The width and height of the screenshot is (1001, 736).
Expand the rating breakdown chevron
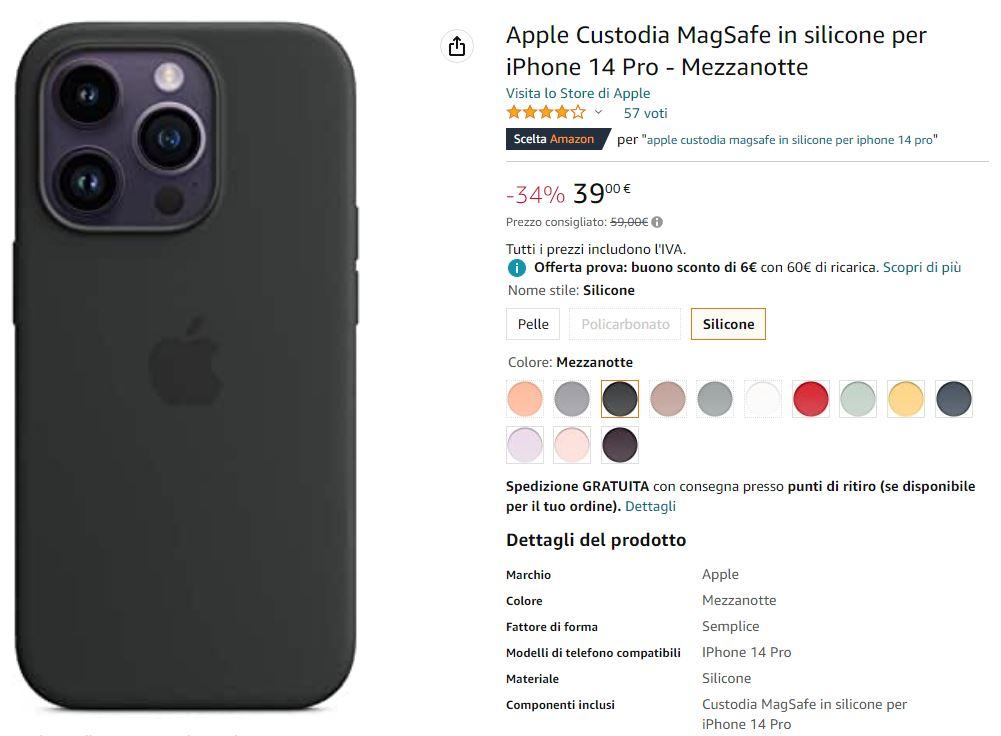click(598, 112)
